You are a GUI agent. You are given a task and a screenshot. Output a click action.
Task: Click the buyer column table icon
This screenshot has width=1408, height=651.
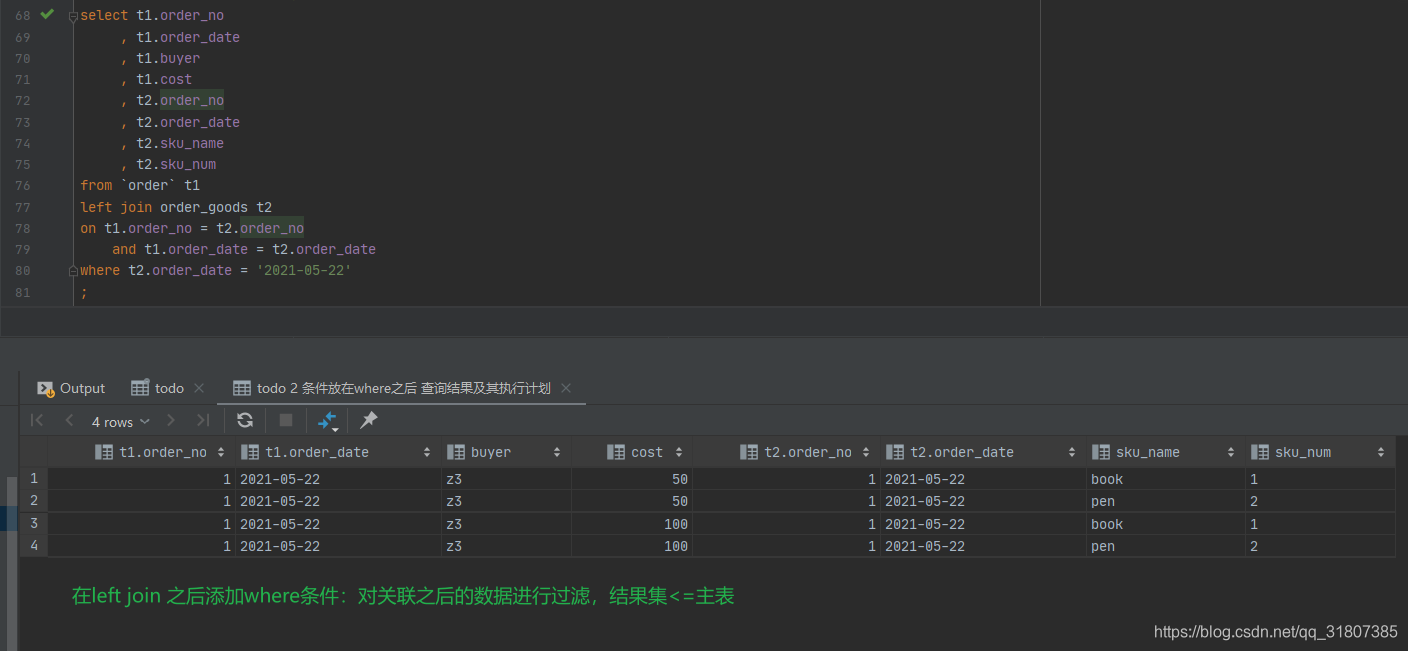[456, 452]
